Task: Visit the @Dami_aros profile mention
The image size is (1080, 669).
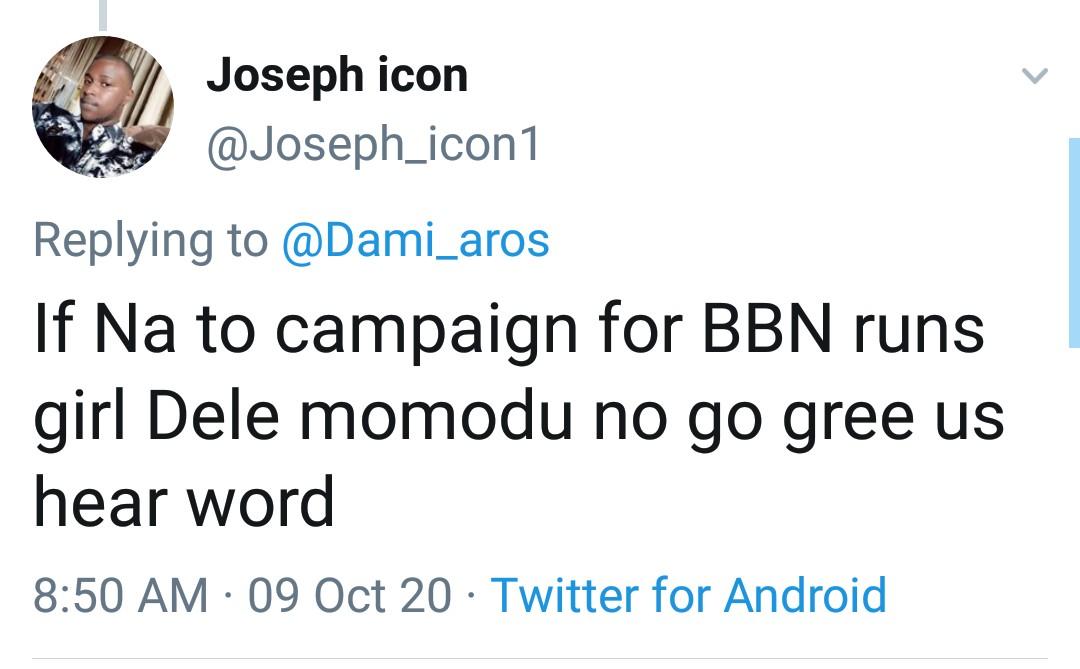Action: pyautogui.click(x=415, y=240)
